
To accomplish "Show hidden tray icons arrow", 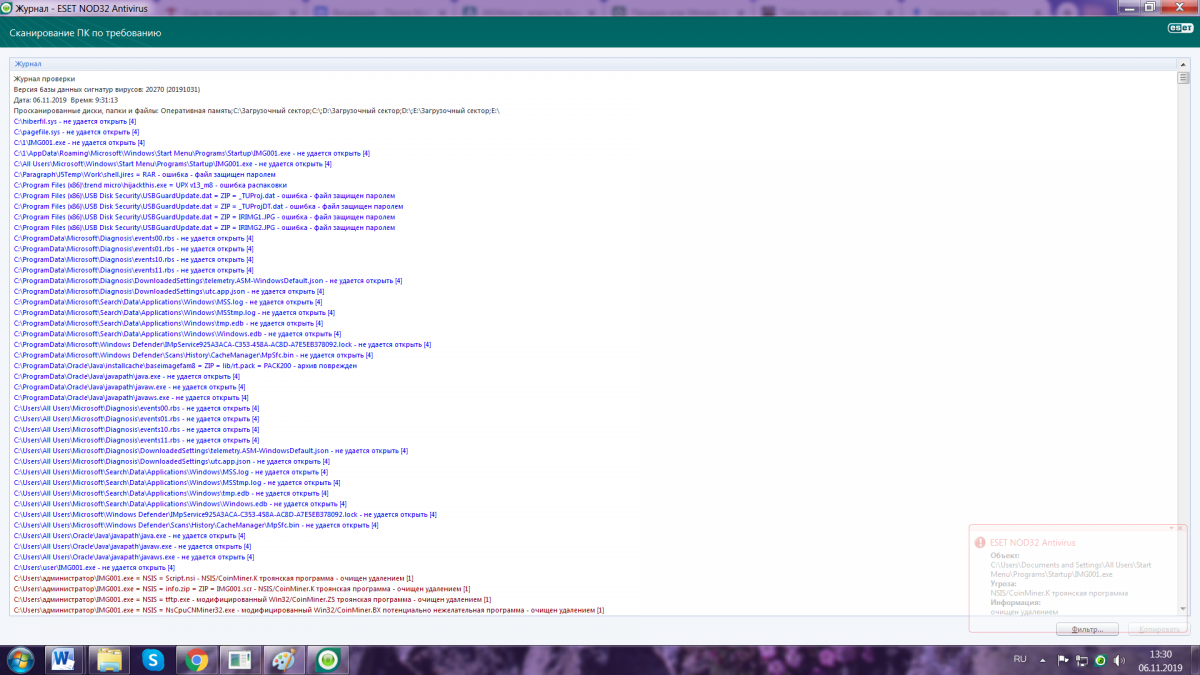I will coord(1044,660).
